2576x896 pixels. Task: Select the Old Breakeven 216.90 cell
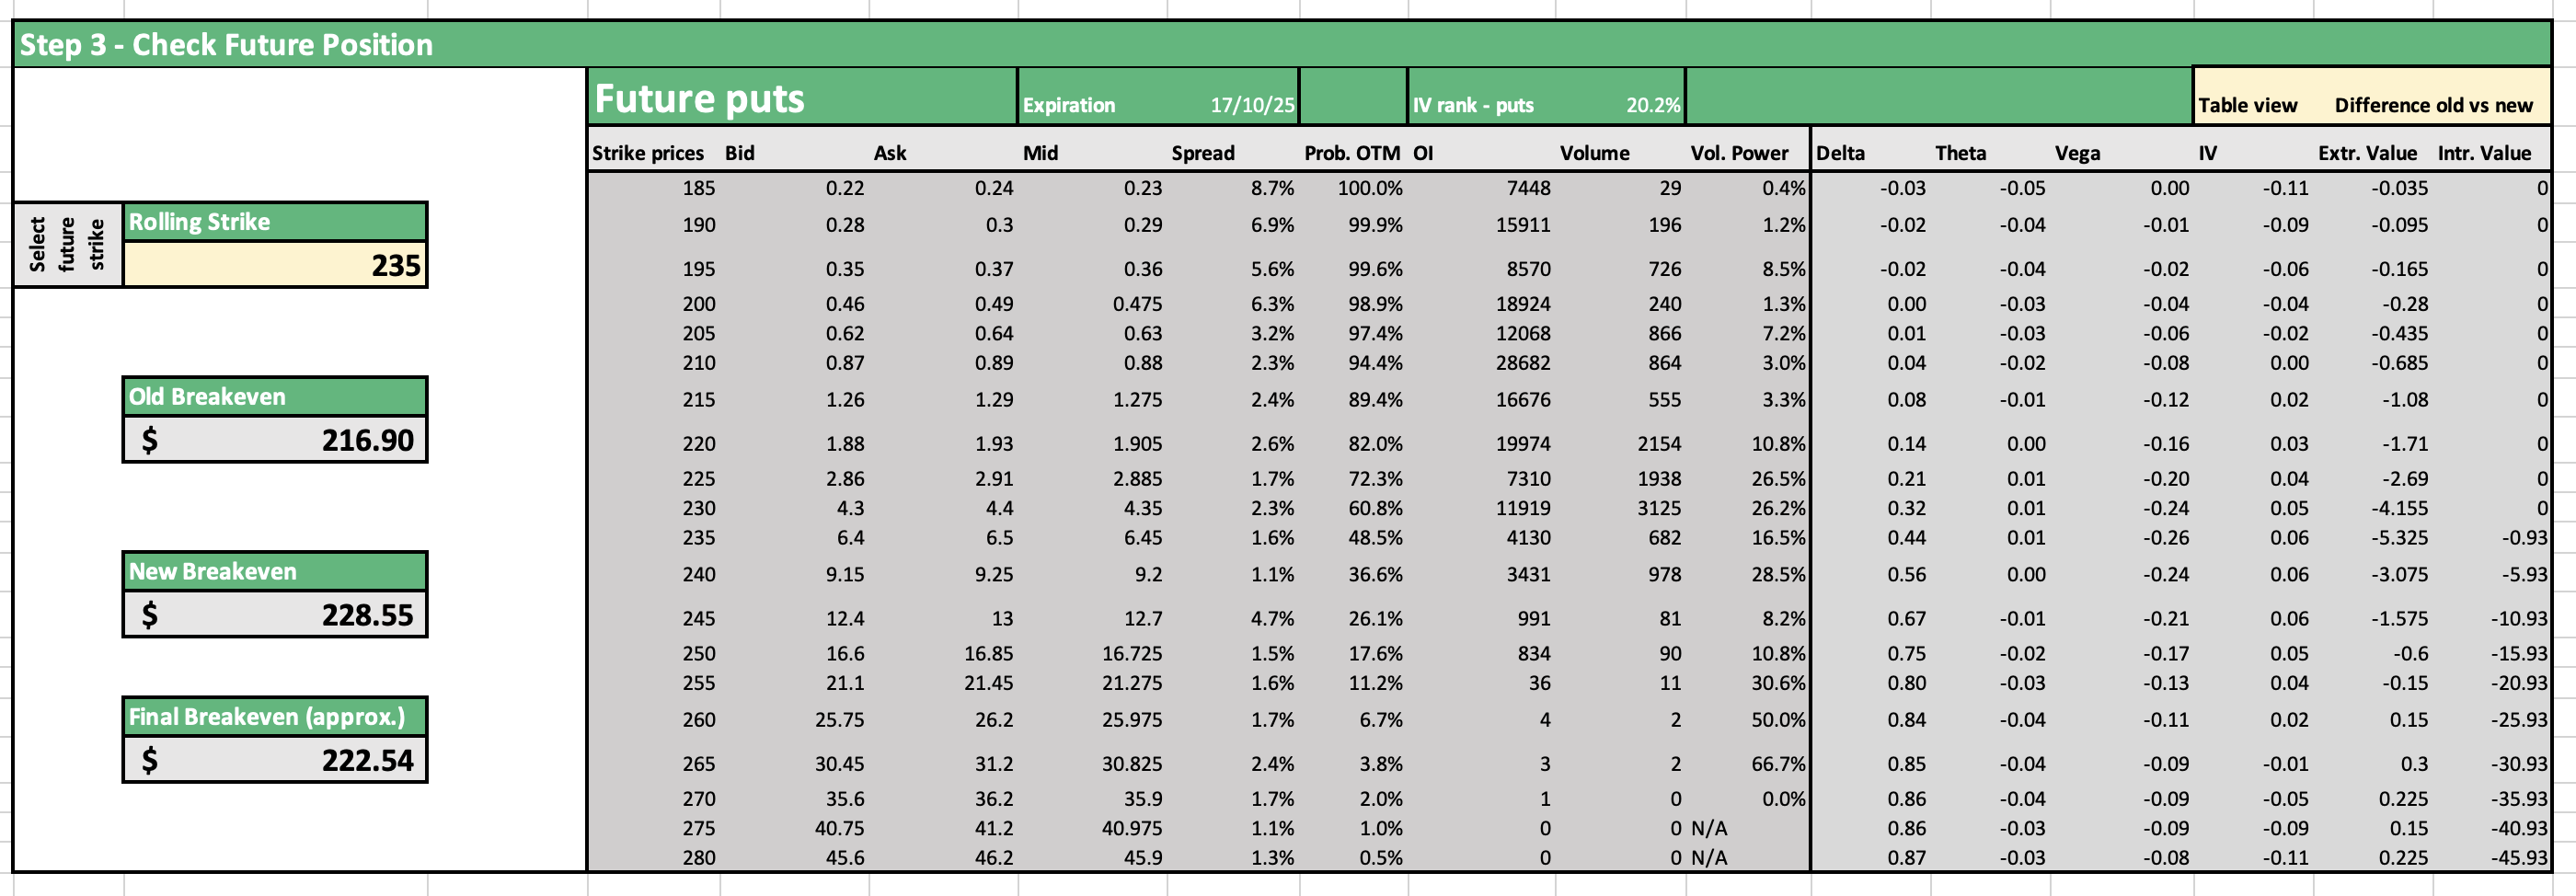(x=275, y=440)
